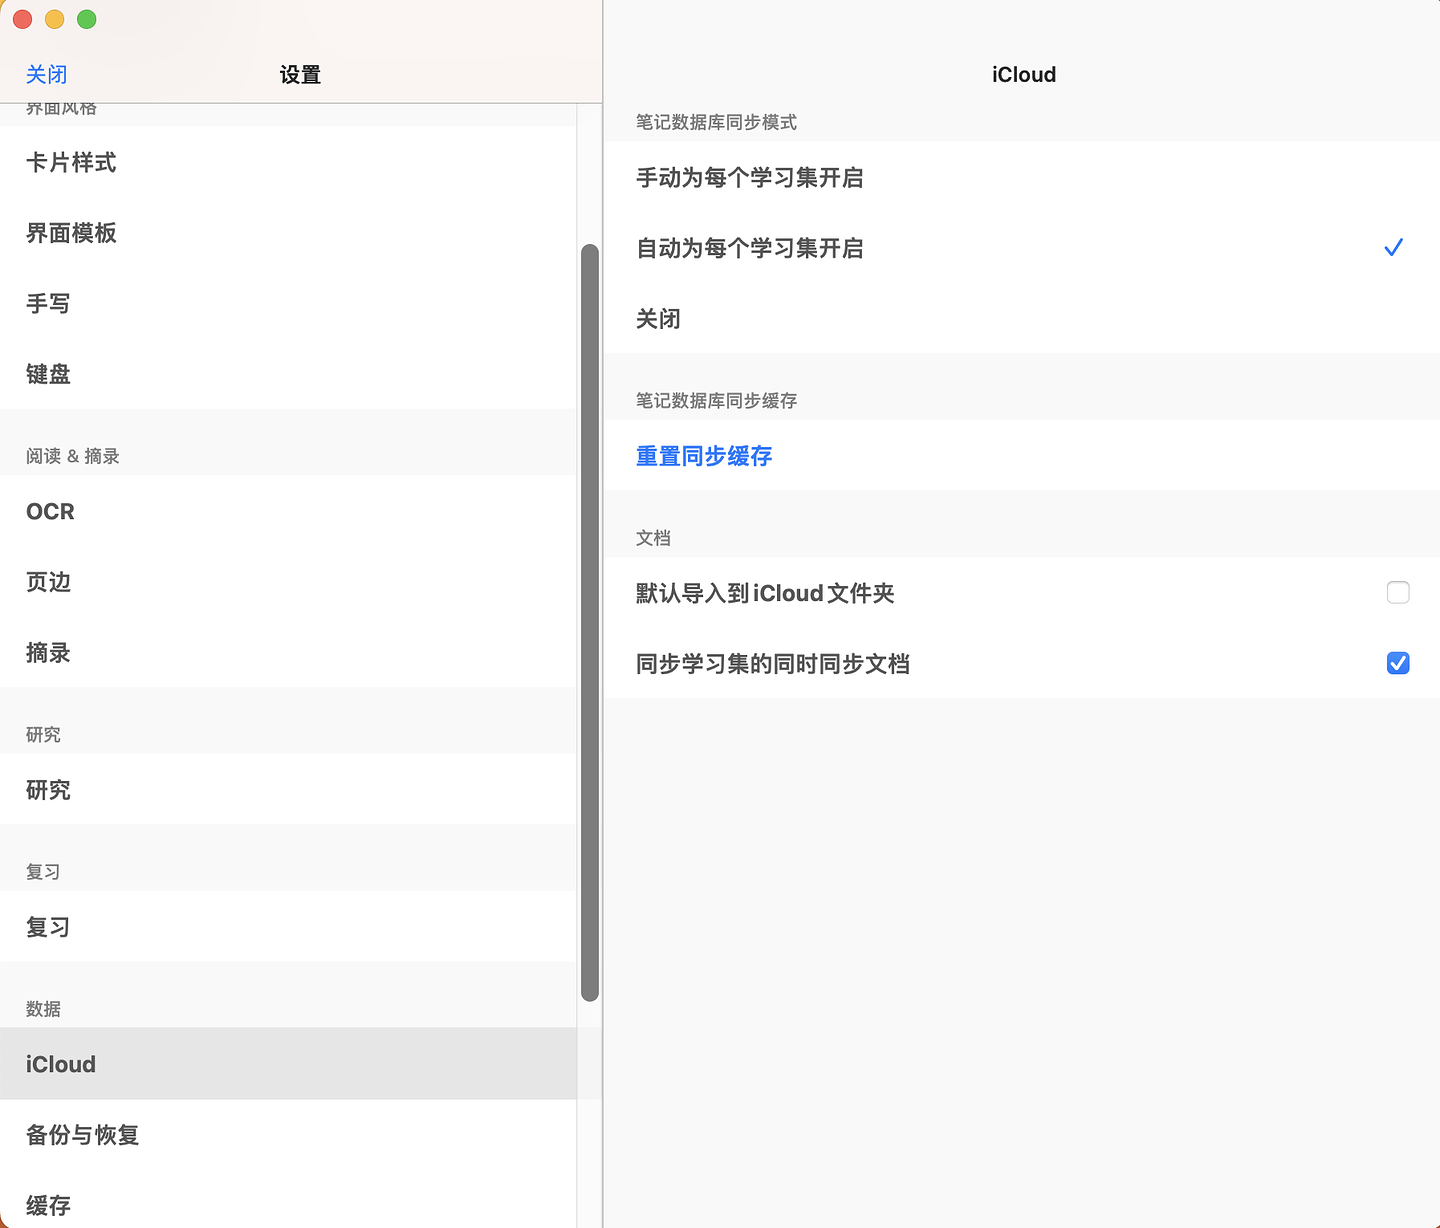The width and height of the screenshot is (1440, 1228).
Task: Select the 键盘 settings item
Action: click(288, 374)
